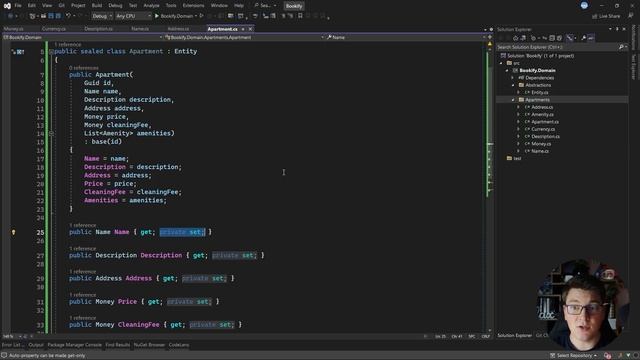640x360 pixels.
Task: Click Select Repository in status bar
Action: (x=573, y=356)
